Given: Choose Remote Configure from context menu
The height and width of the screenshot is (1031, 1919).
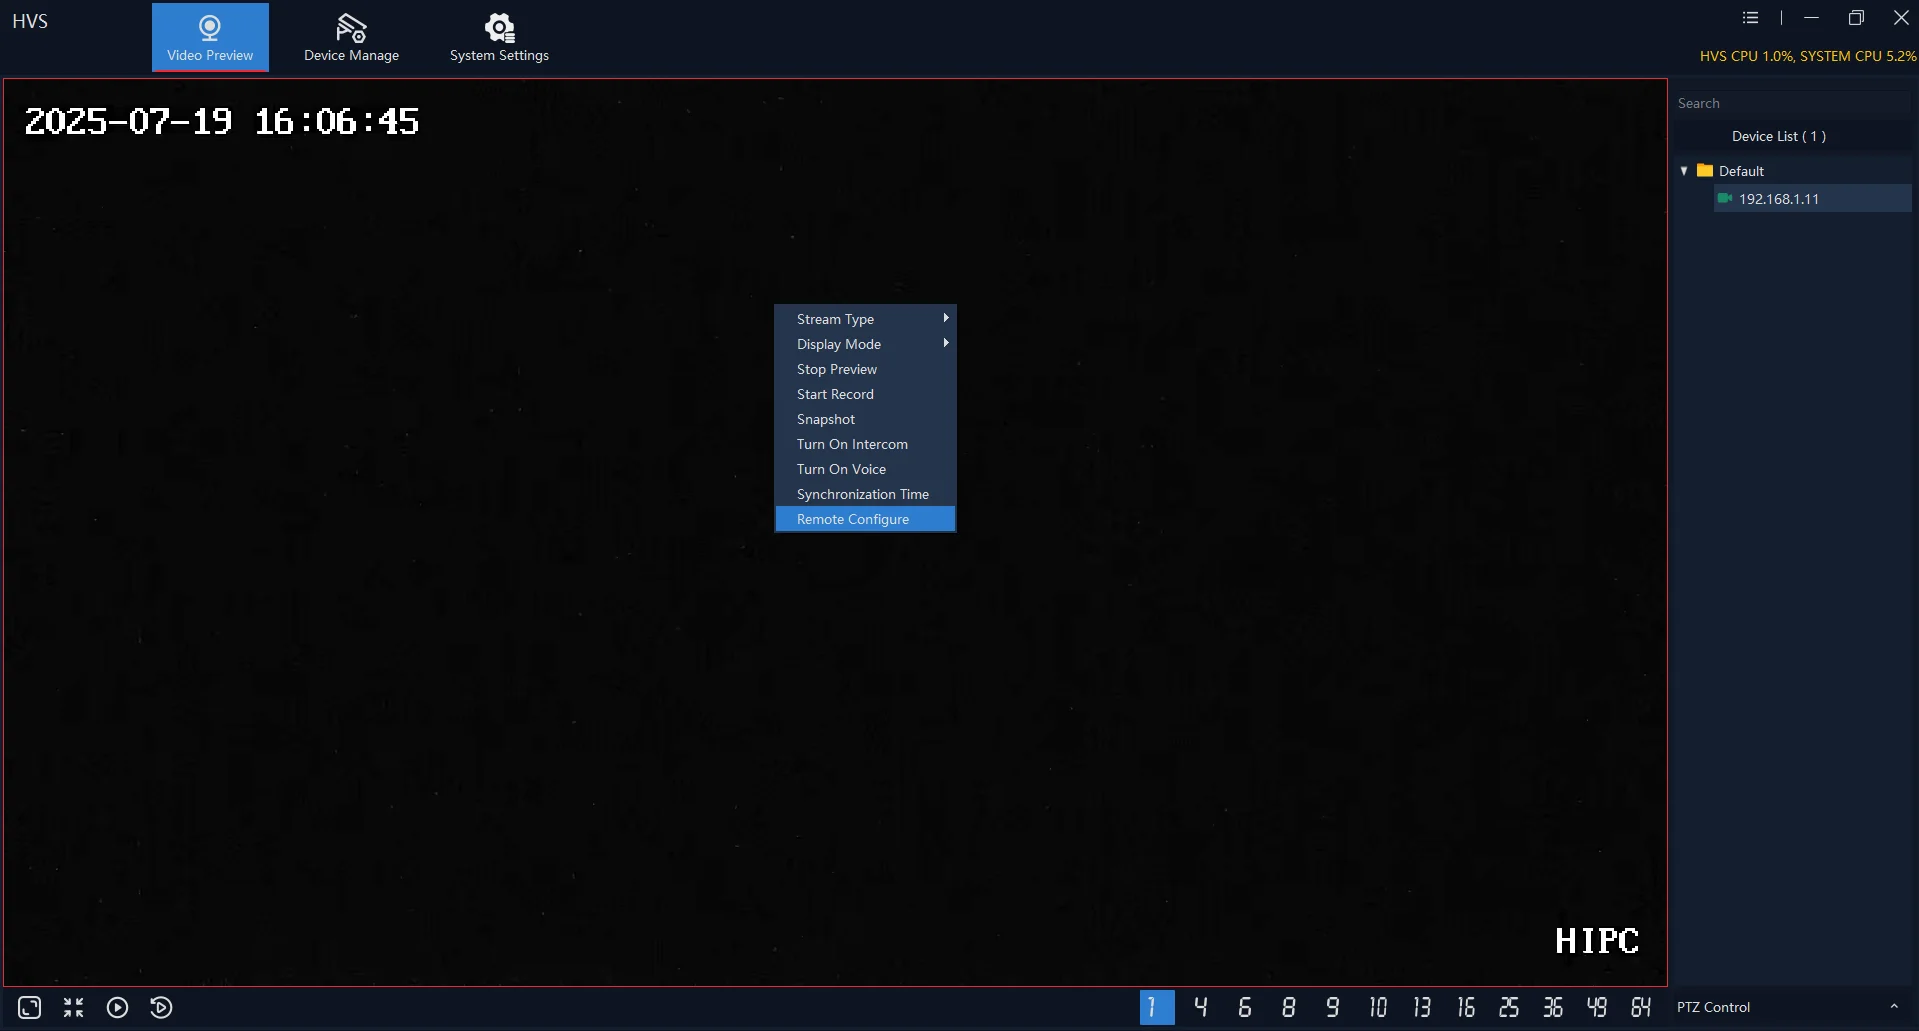Looking at the screenshot, I should pyautogui.click(x=853, y=519).
